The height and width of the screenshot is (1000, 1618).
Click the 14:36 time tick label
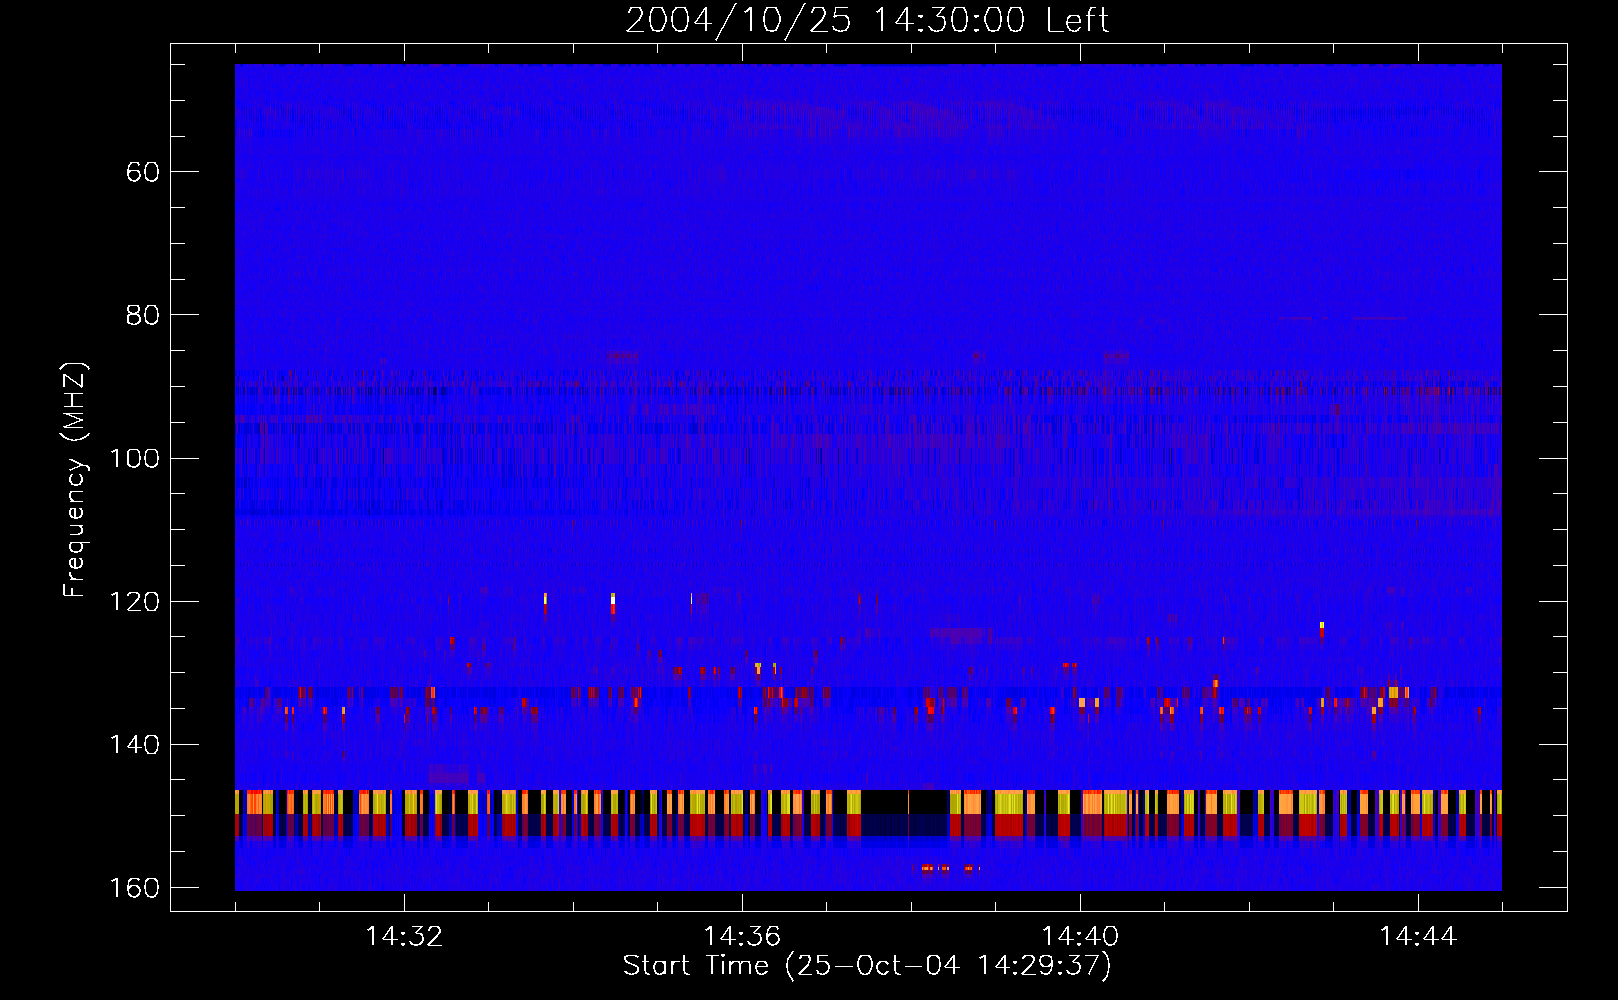[x=742, y=937]
